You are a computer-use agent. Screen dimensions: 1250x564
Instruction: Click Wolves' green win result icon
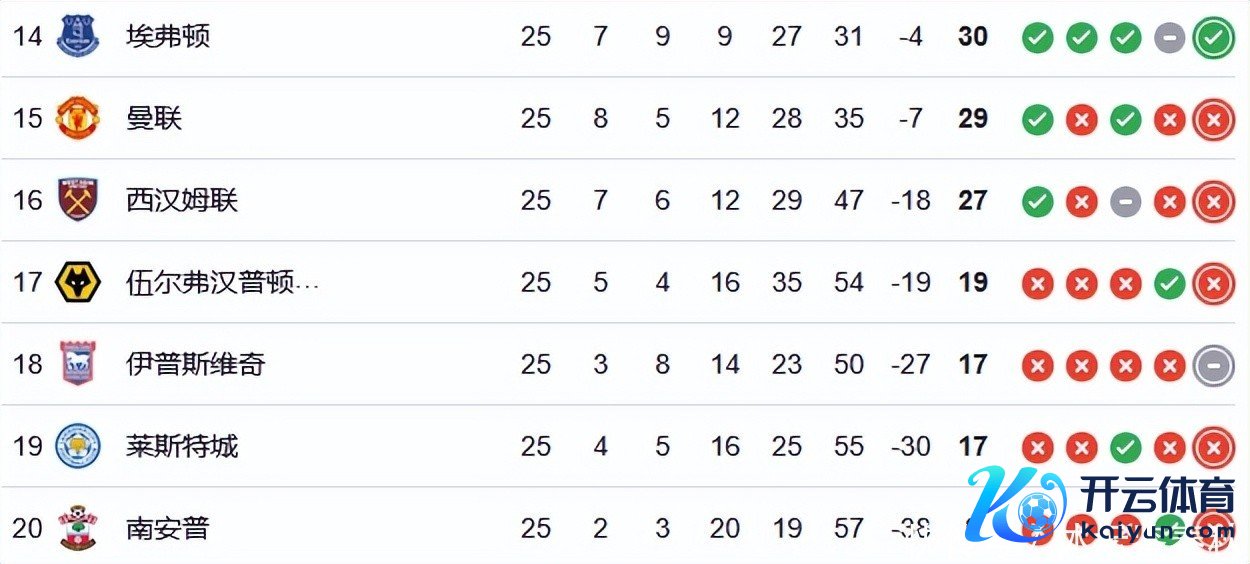coord(1169,284)
